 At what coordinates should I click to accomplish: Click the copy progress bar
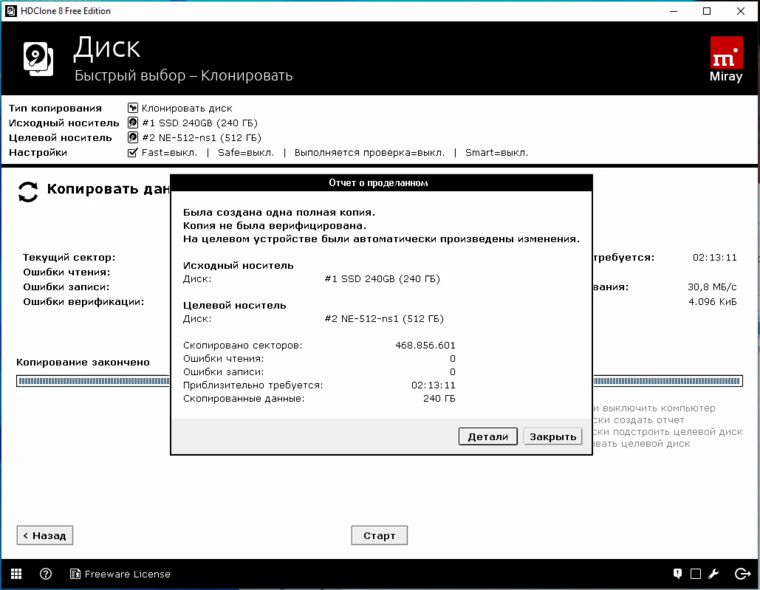point(380,381)
